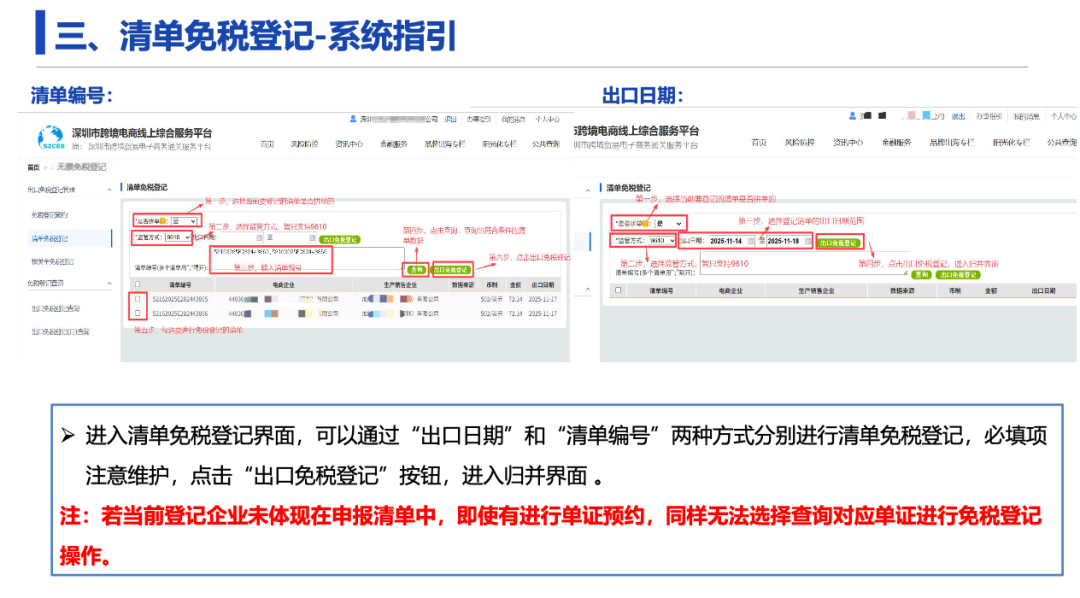
Task: Click 出口免税登记 button beside the 2025-11-18 date
Action: (838, 242)
